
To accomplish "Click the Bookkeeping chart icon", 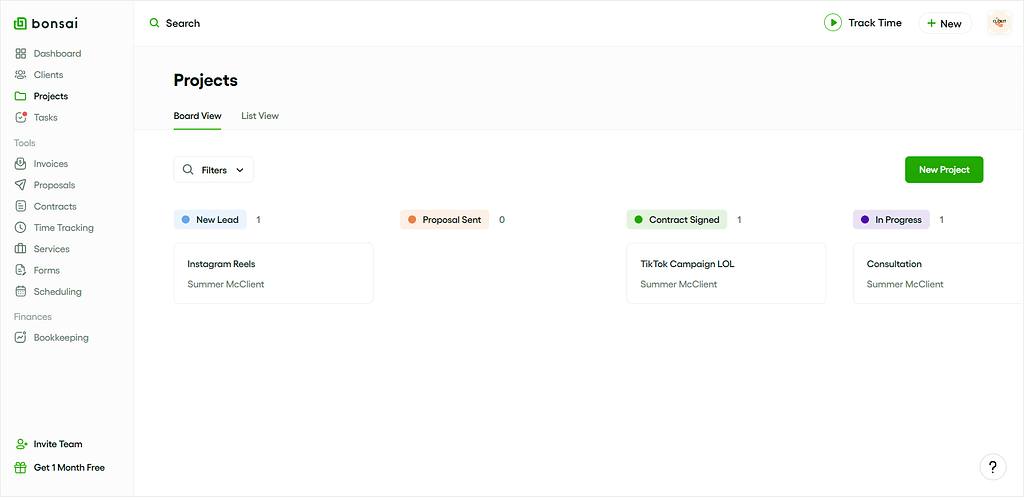I will [21, 338].
